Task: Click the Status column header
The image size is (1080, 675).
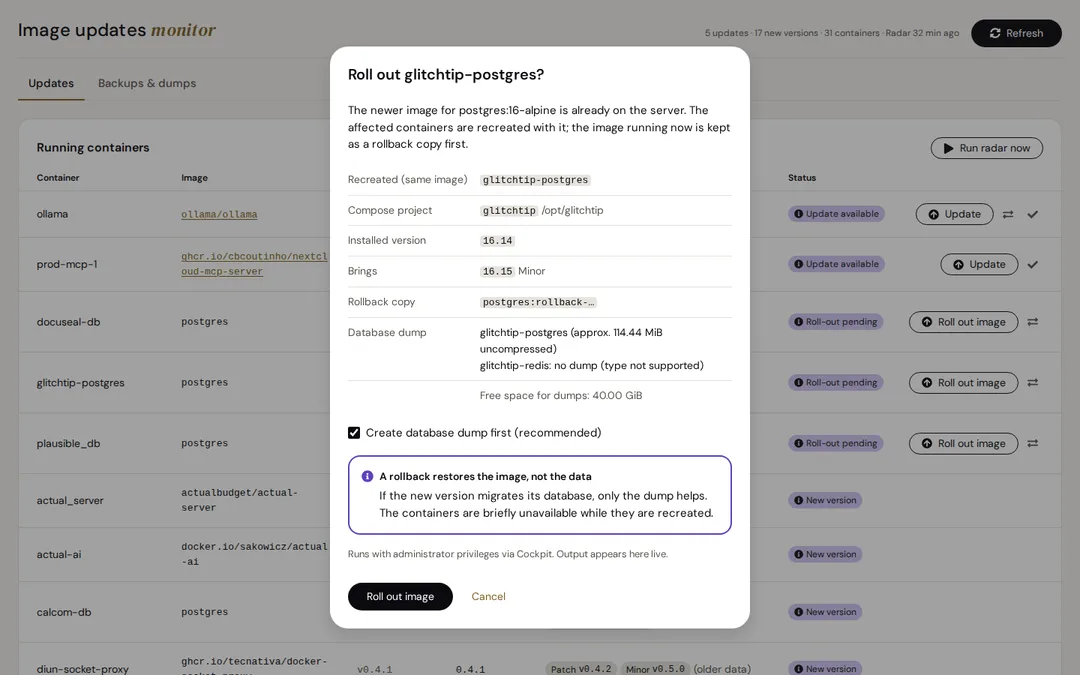Action: click(x=802, y=178)
